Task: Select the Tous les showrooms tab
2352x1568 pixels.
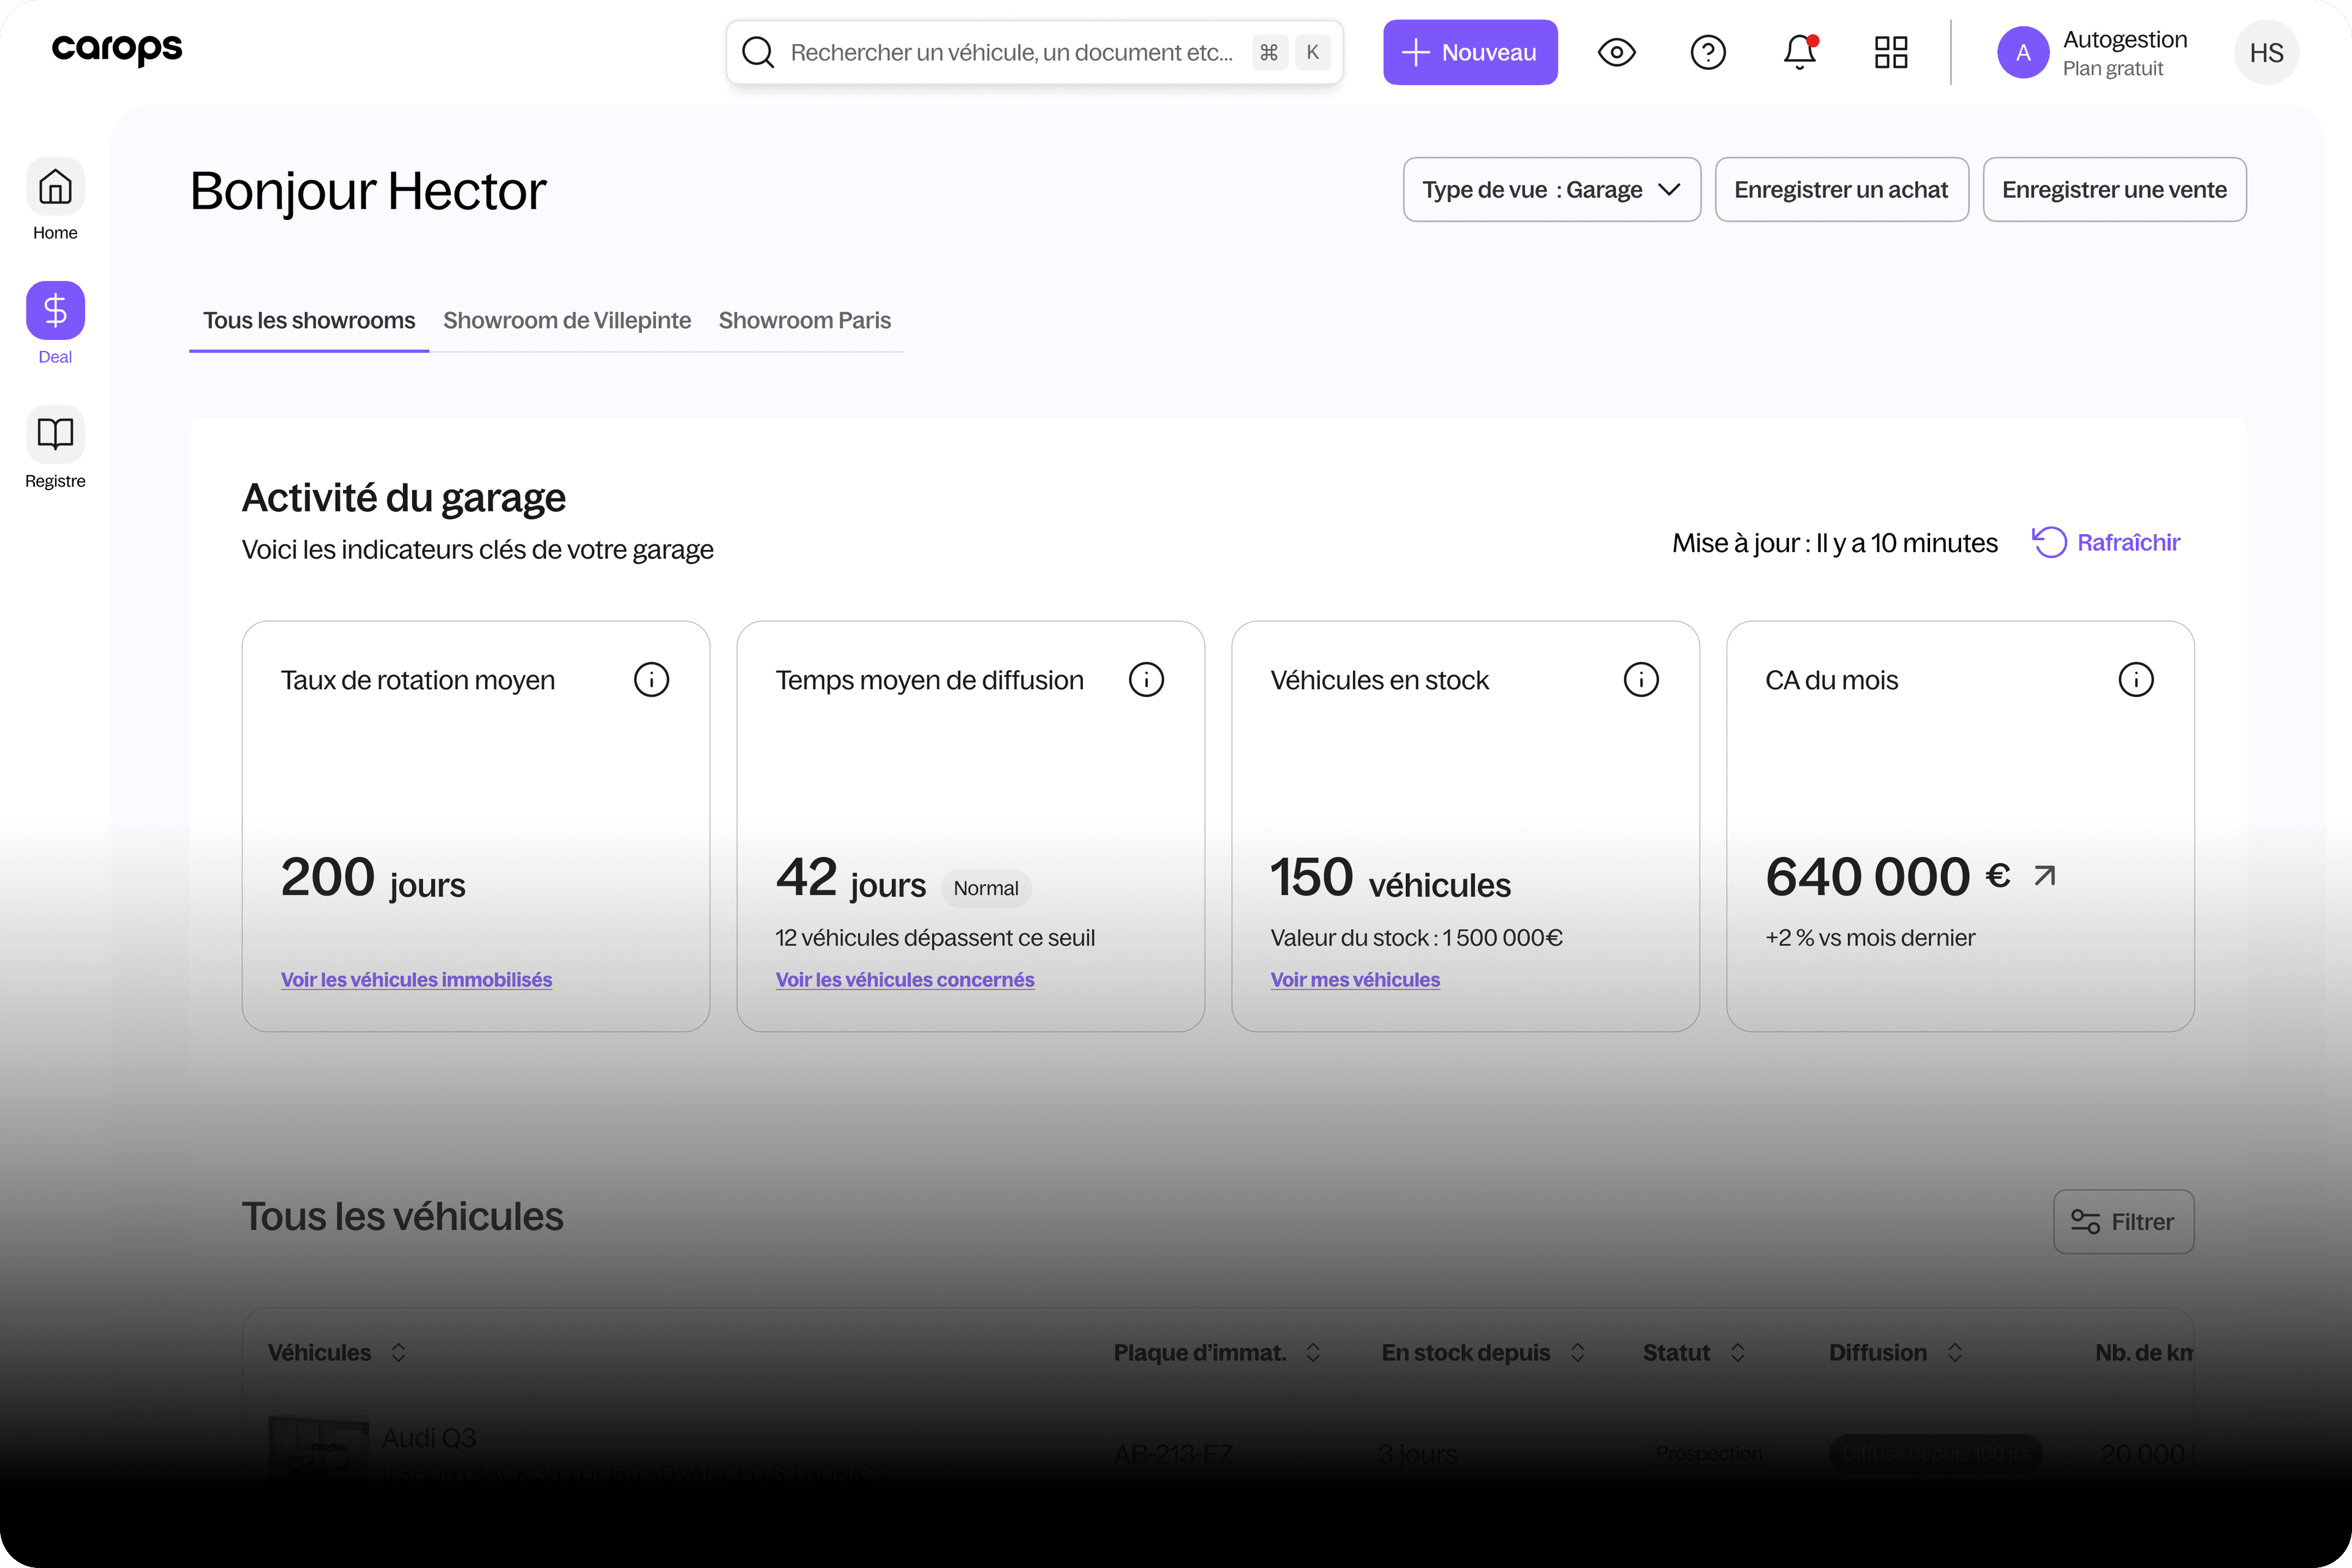Action: [309, 320]
